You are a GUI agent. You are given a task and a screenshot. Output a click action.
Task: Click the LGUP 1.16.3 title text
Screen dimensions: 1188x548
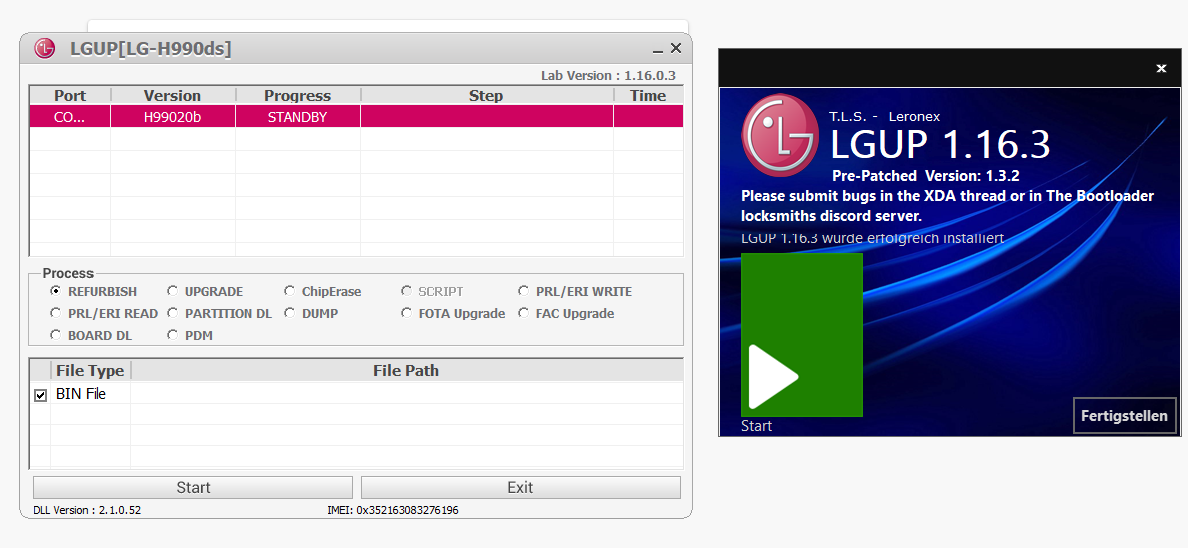tap(940, 144)
